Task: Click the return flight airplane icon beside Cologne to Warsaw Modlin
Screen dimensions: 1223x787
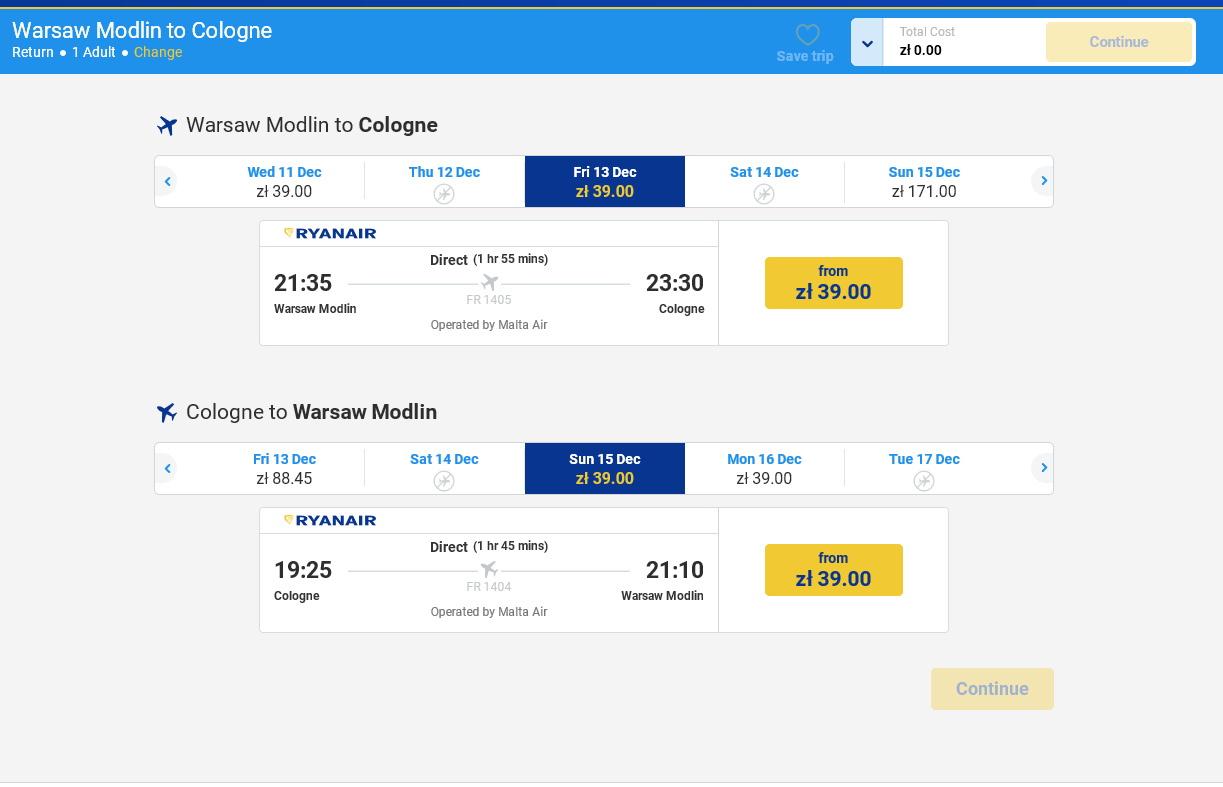Action: (x=167, y=413)
